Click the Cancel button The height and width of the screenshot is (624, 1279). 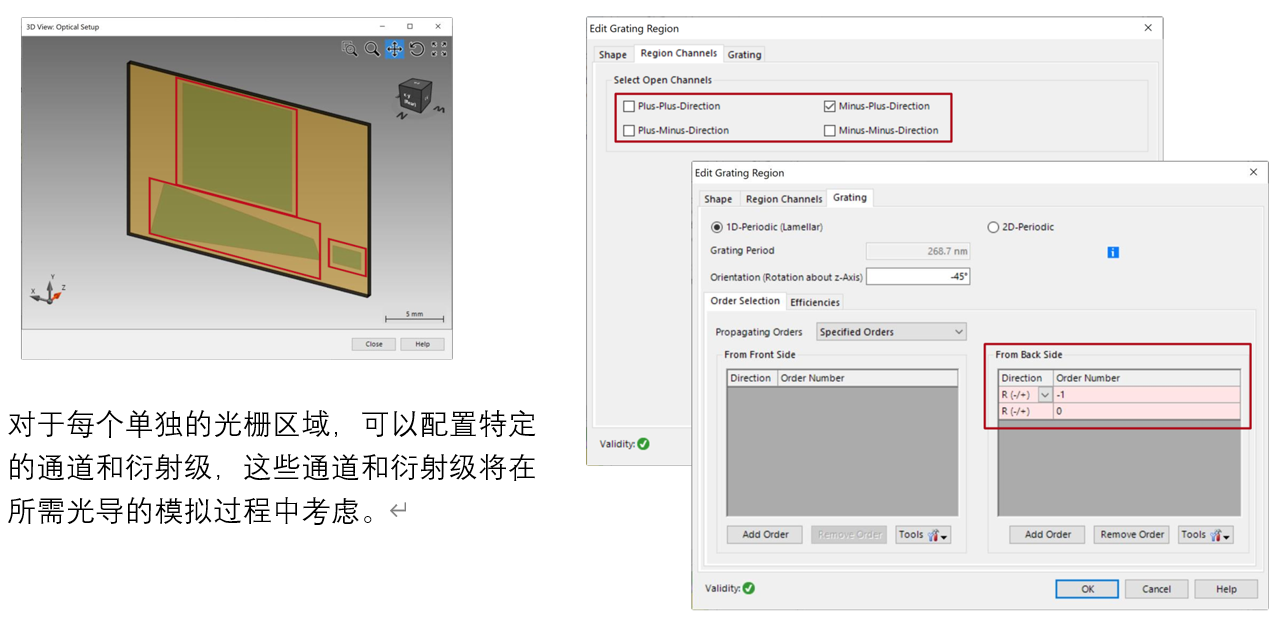[1156, 589]
